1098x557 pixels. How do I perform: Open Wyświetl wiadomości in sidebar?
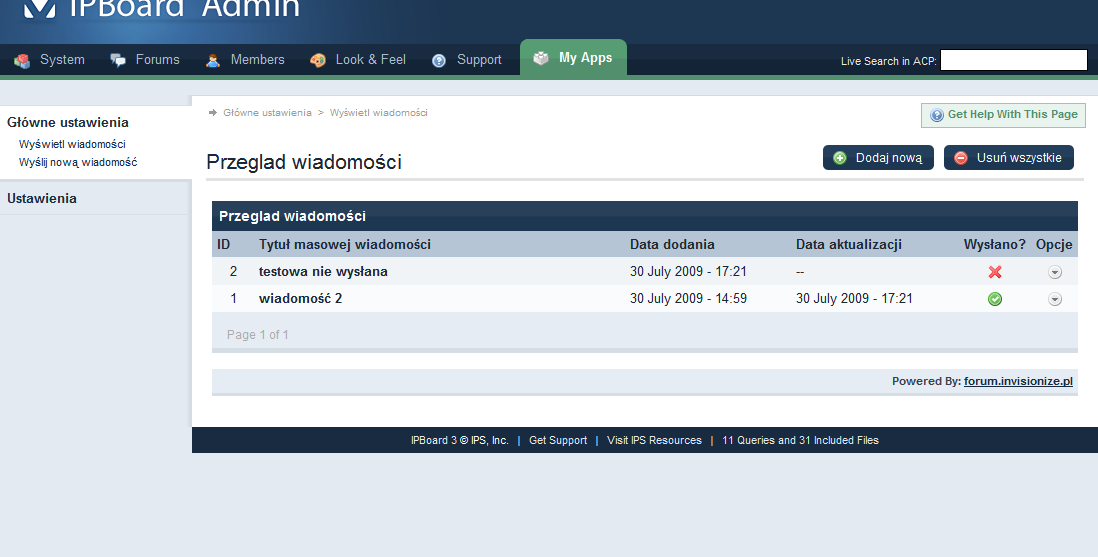click(72, 144)
